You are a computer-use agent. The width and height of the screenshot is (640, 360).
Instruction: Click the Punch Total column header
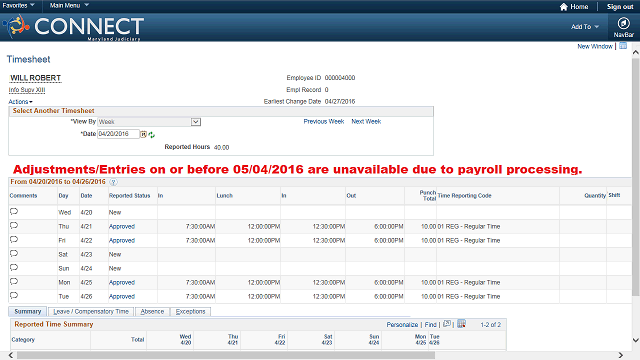tap(428, 196)
